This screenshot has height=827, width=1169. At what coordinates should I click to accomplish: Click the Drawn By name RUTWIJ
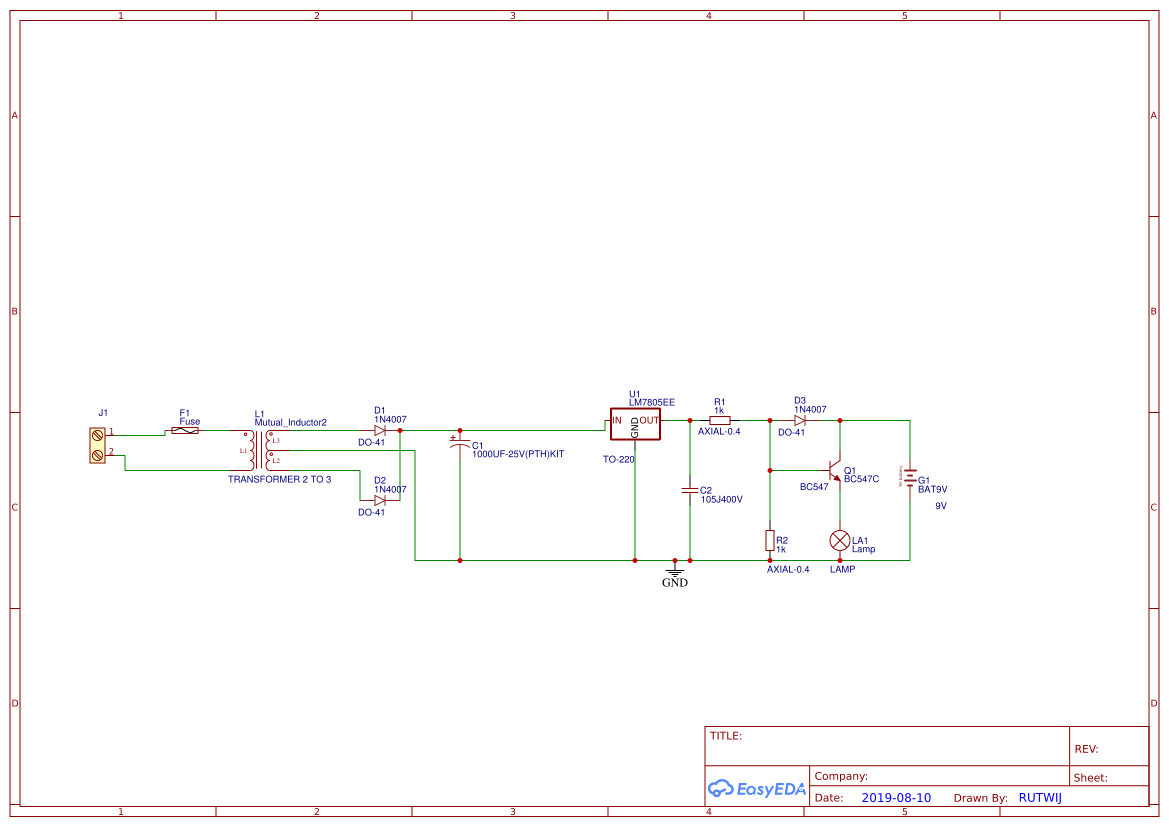[1040, 797]
